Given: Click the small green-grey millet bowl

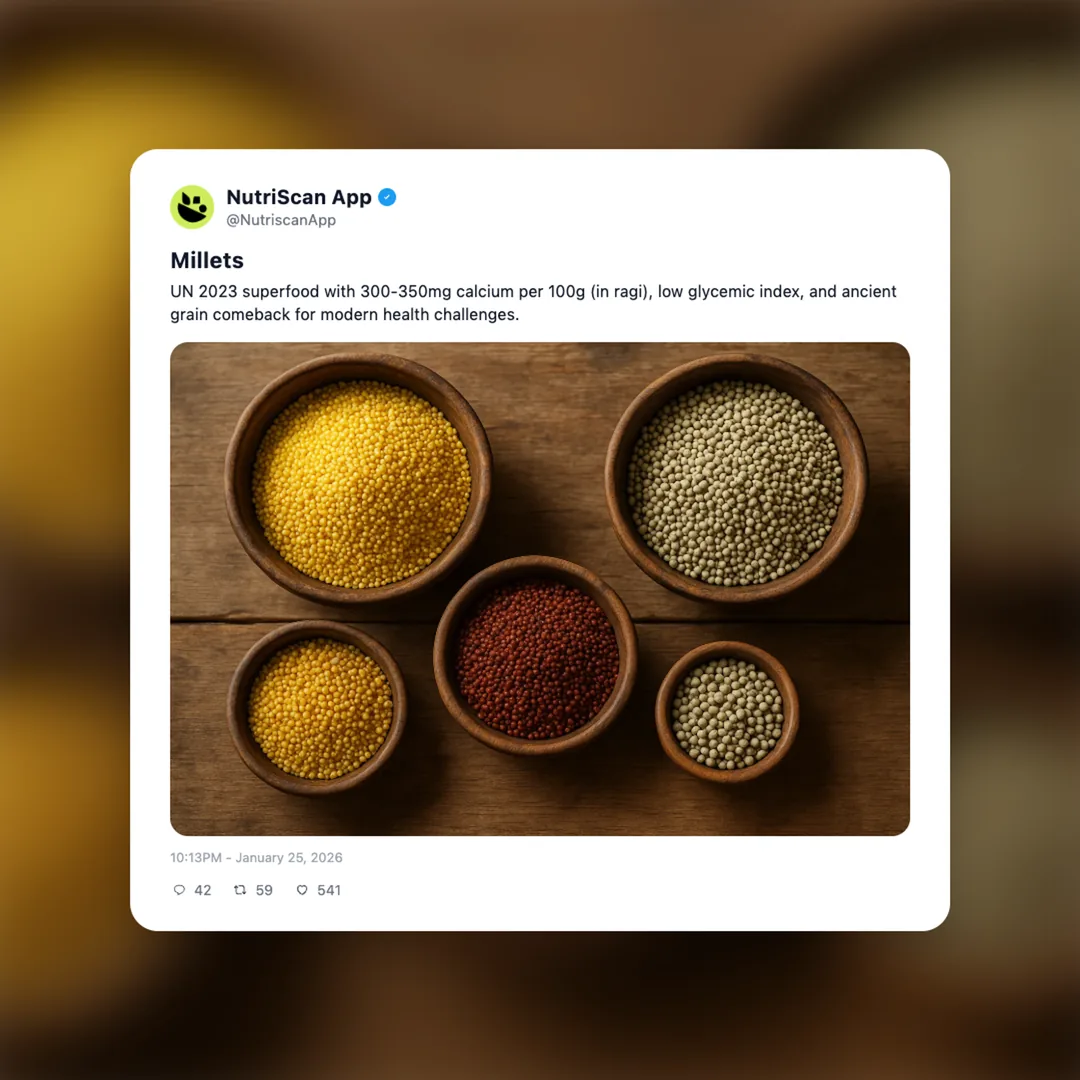Looking at the screenshot, I should pos(727,712).
